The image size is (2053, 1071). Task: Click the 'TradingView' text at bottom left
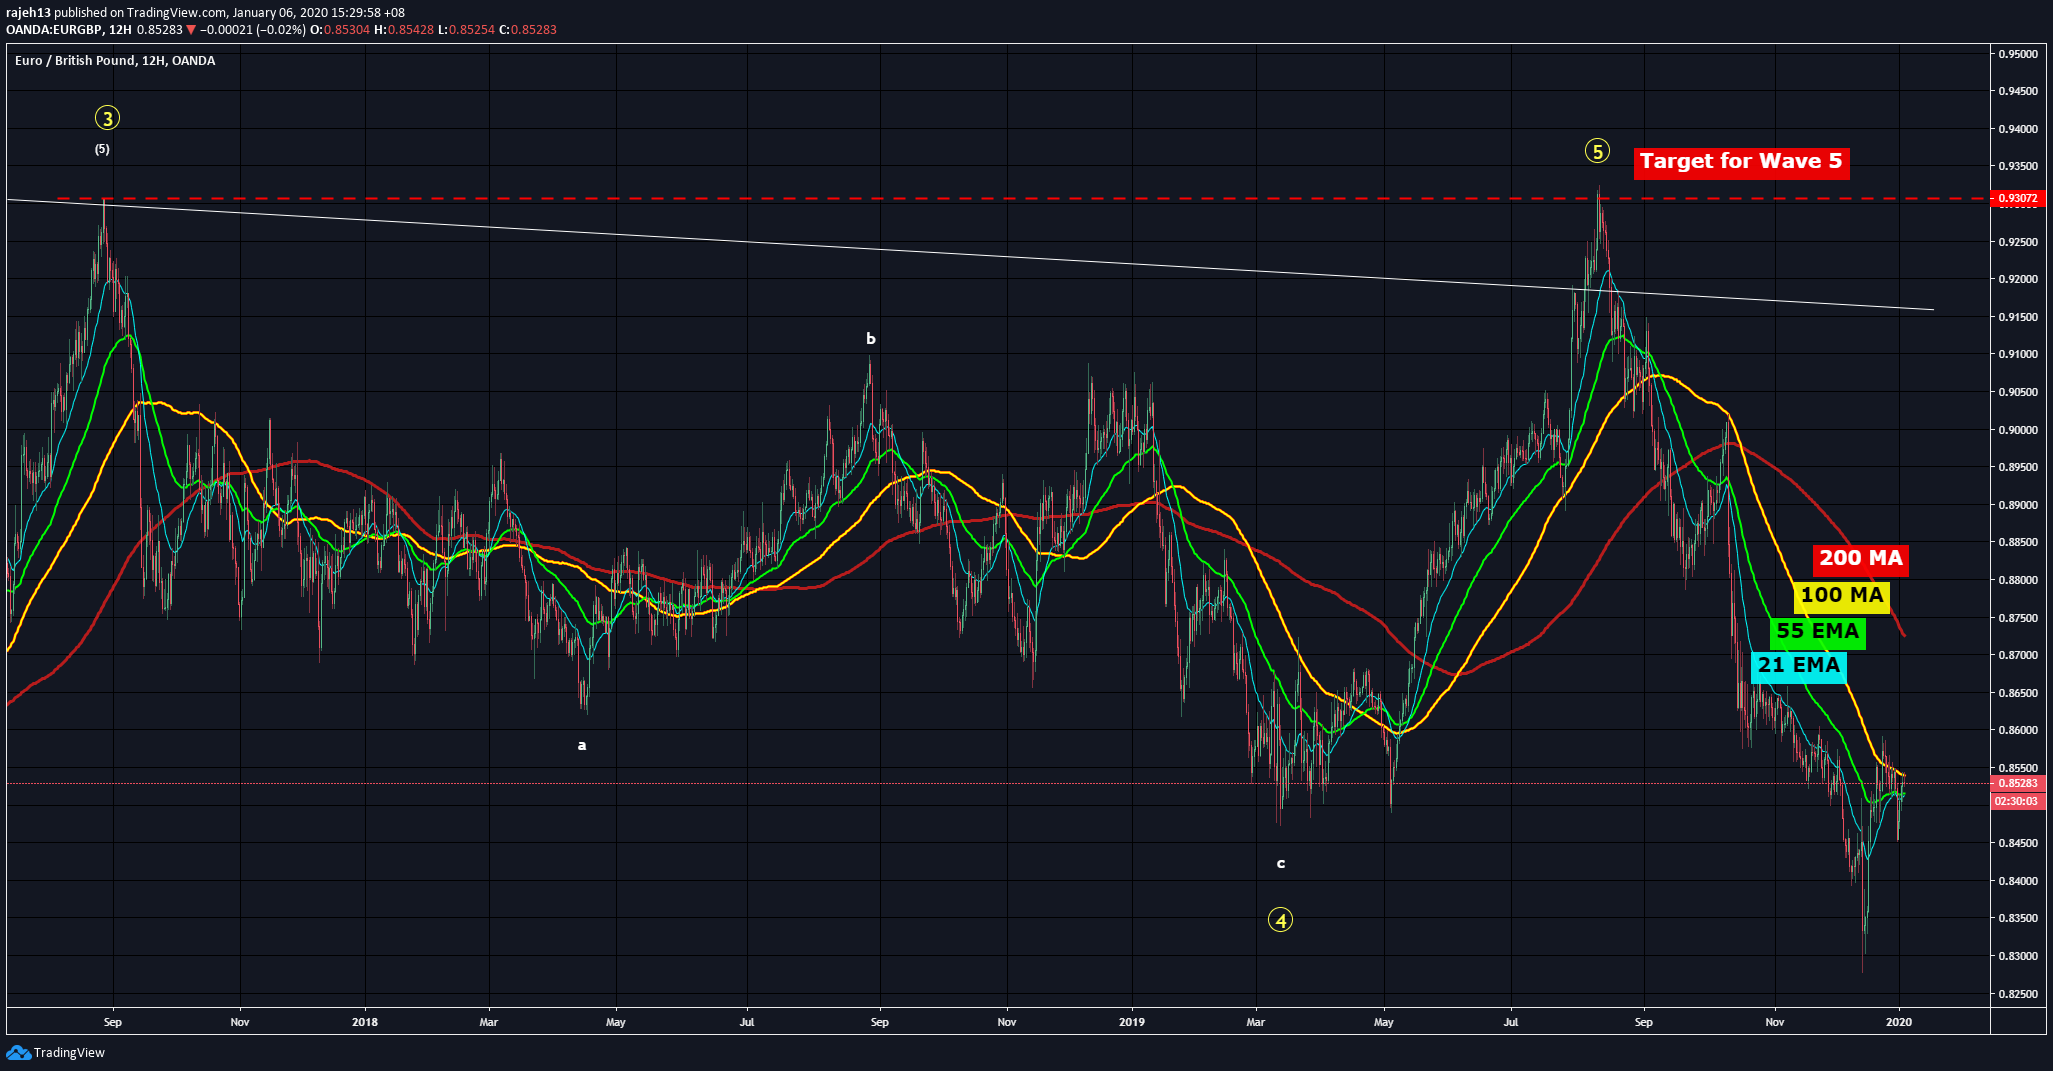pyautogui.click(x=69, y=1053)
